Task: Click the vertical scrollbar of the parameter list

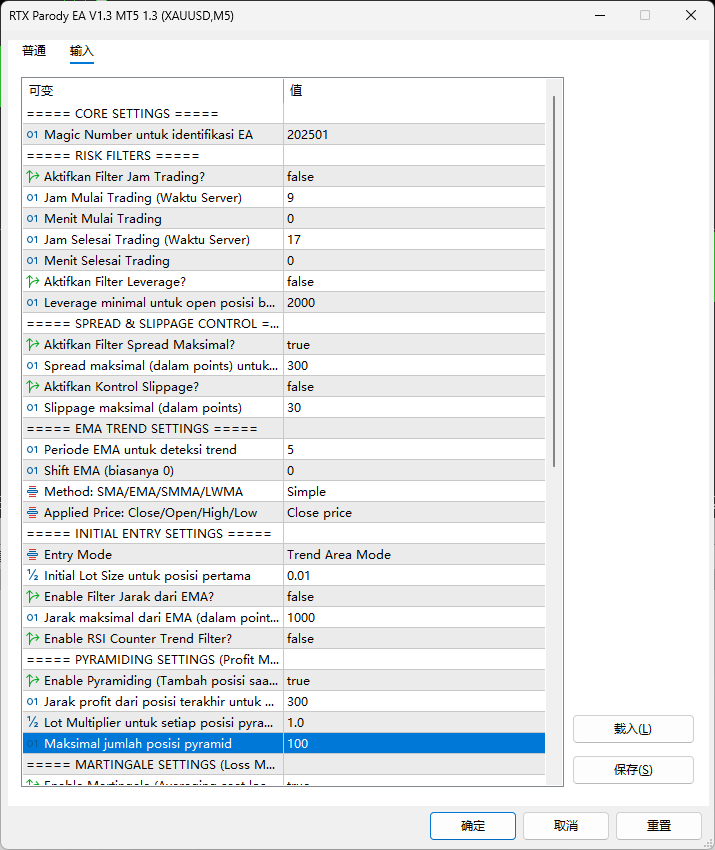Action: tap(554, 280)
